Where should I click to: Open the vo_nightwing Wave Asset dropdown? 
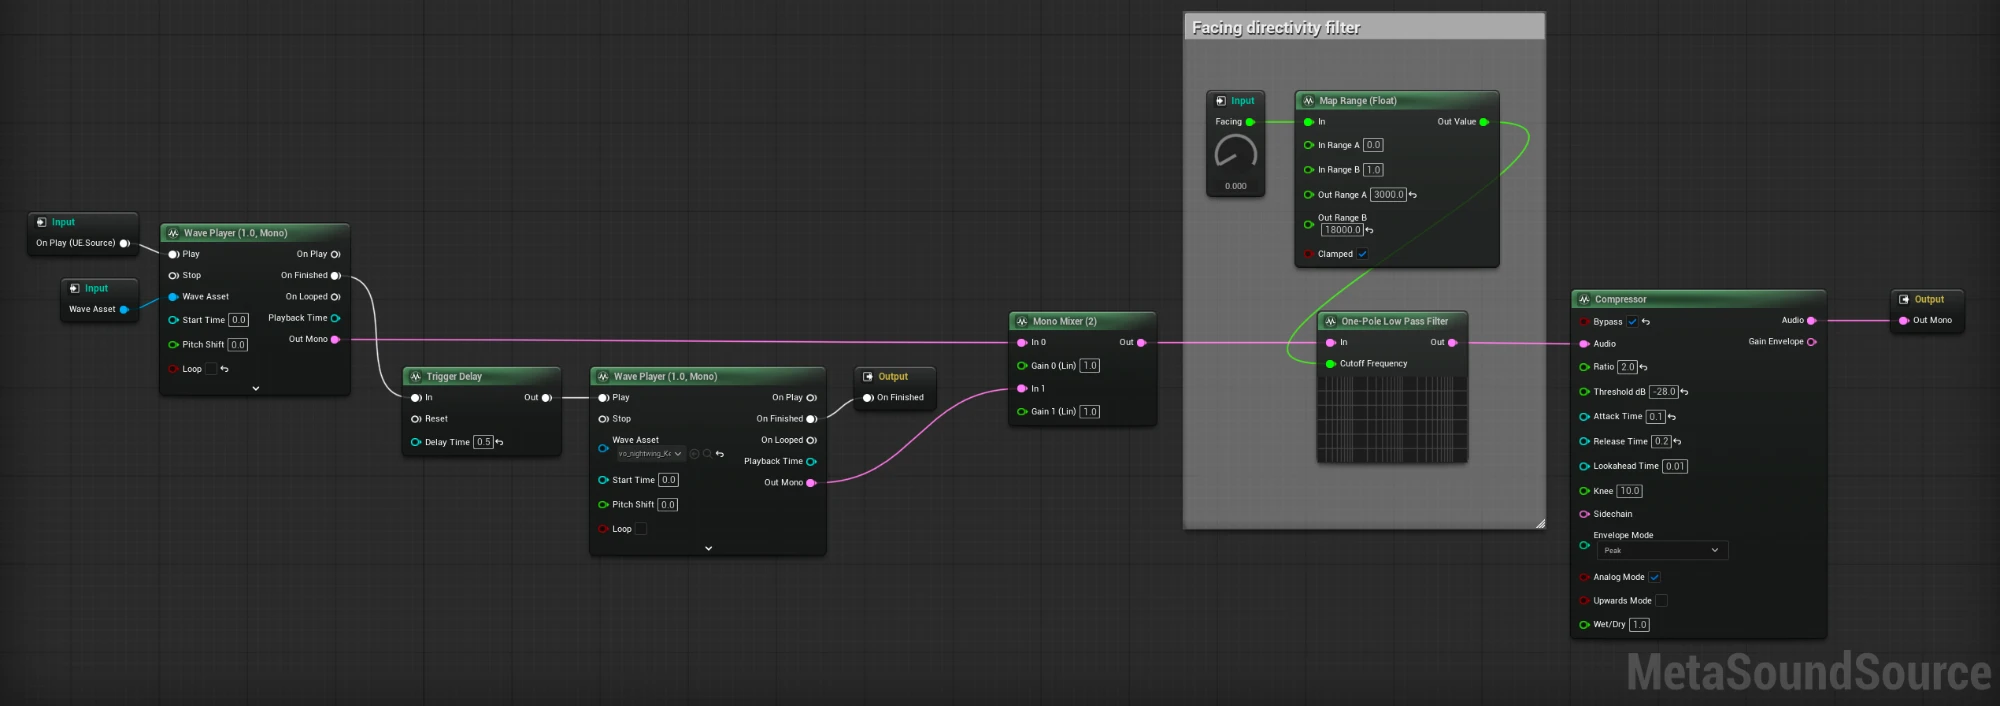[649, 454]
